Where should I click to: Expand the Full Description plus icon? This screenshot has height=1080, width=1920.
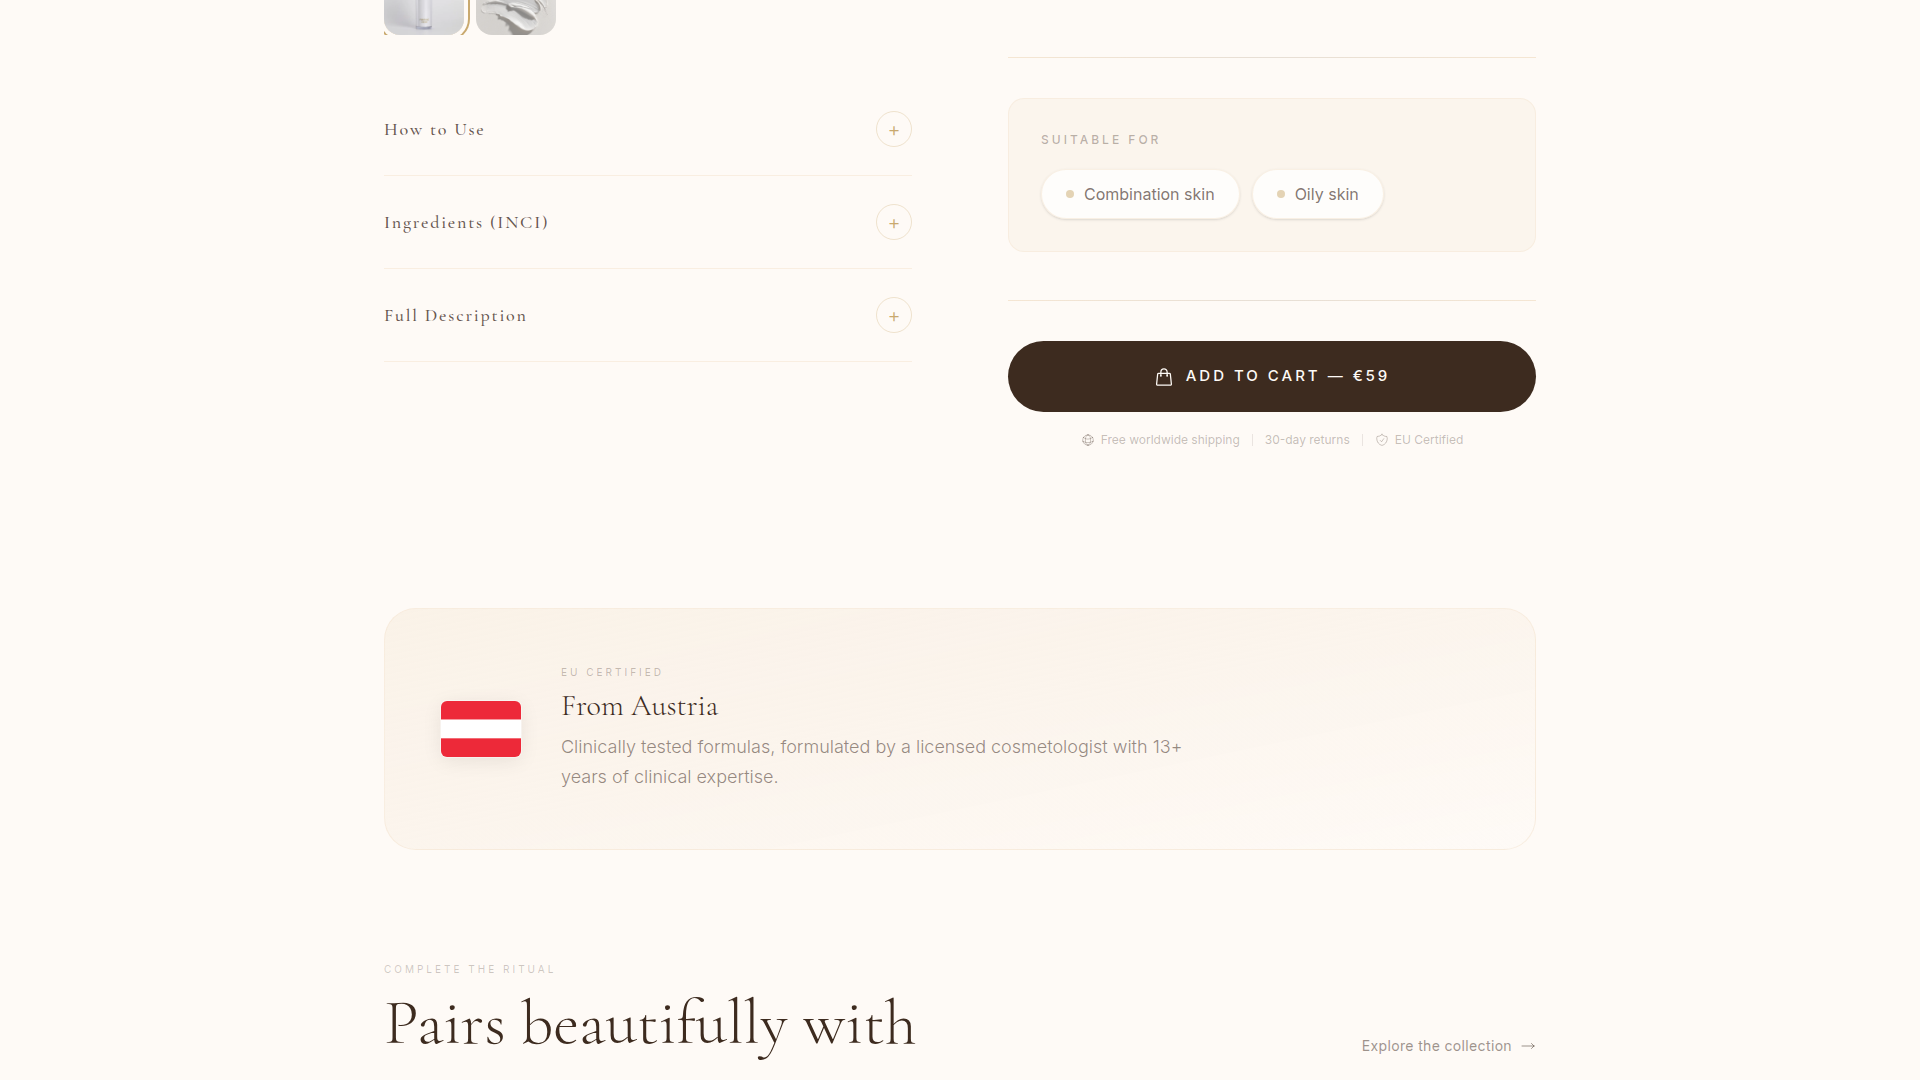pyautogui.click(x=893, y=316)
